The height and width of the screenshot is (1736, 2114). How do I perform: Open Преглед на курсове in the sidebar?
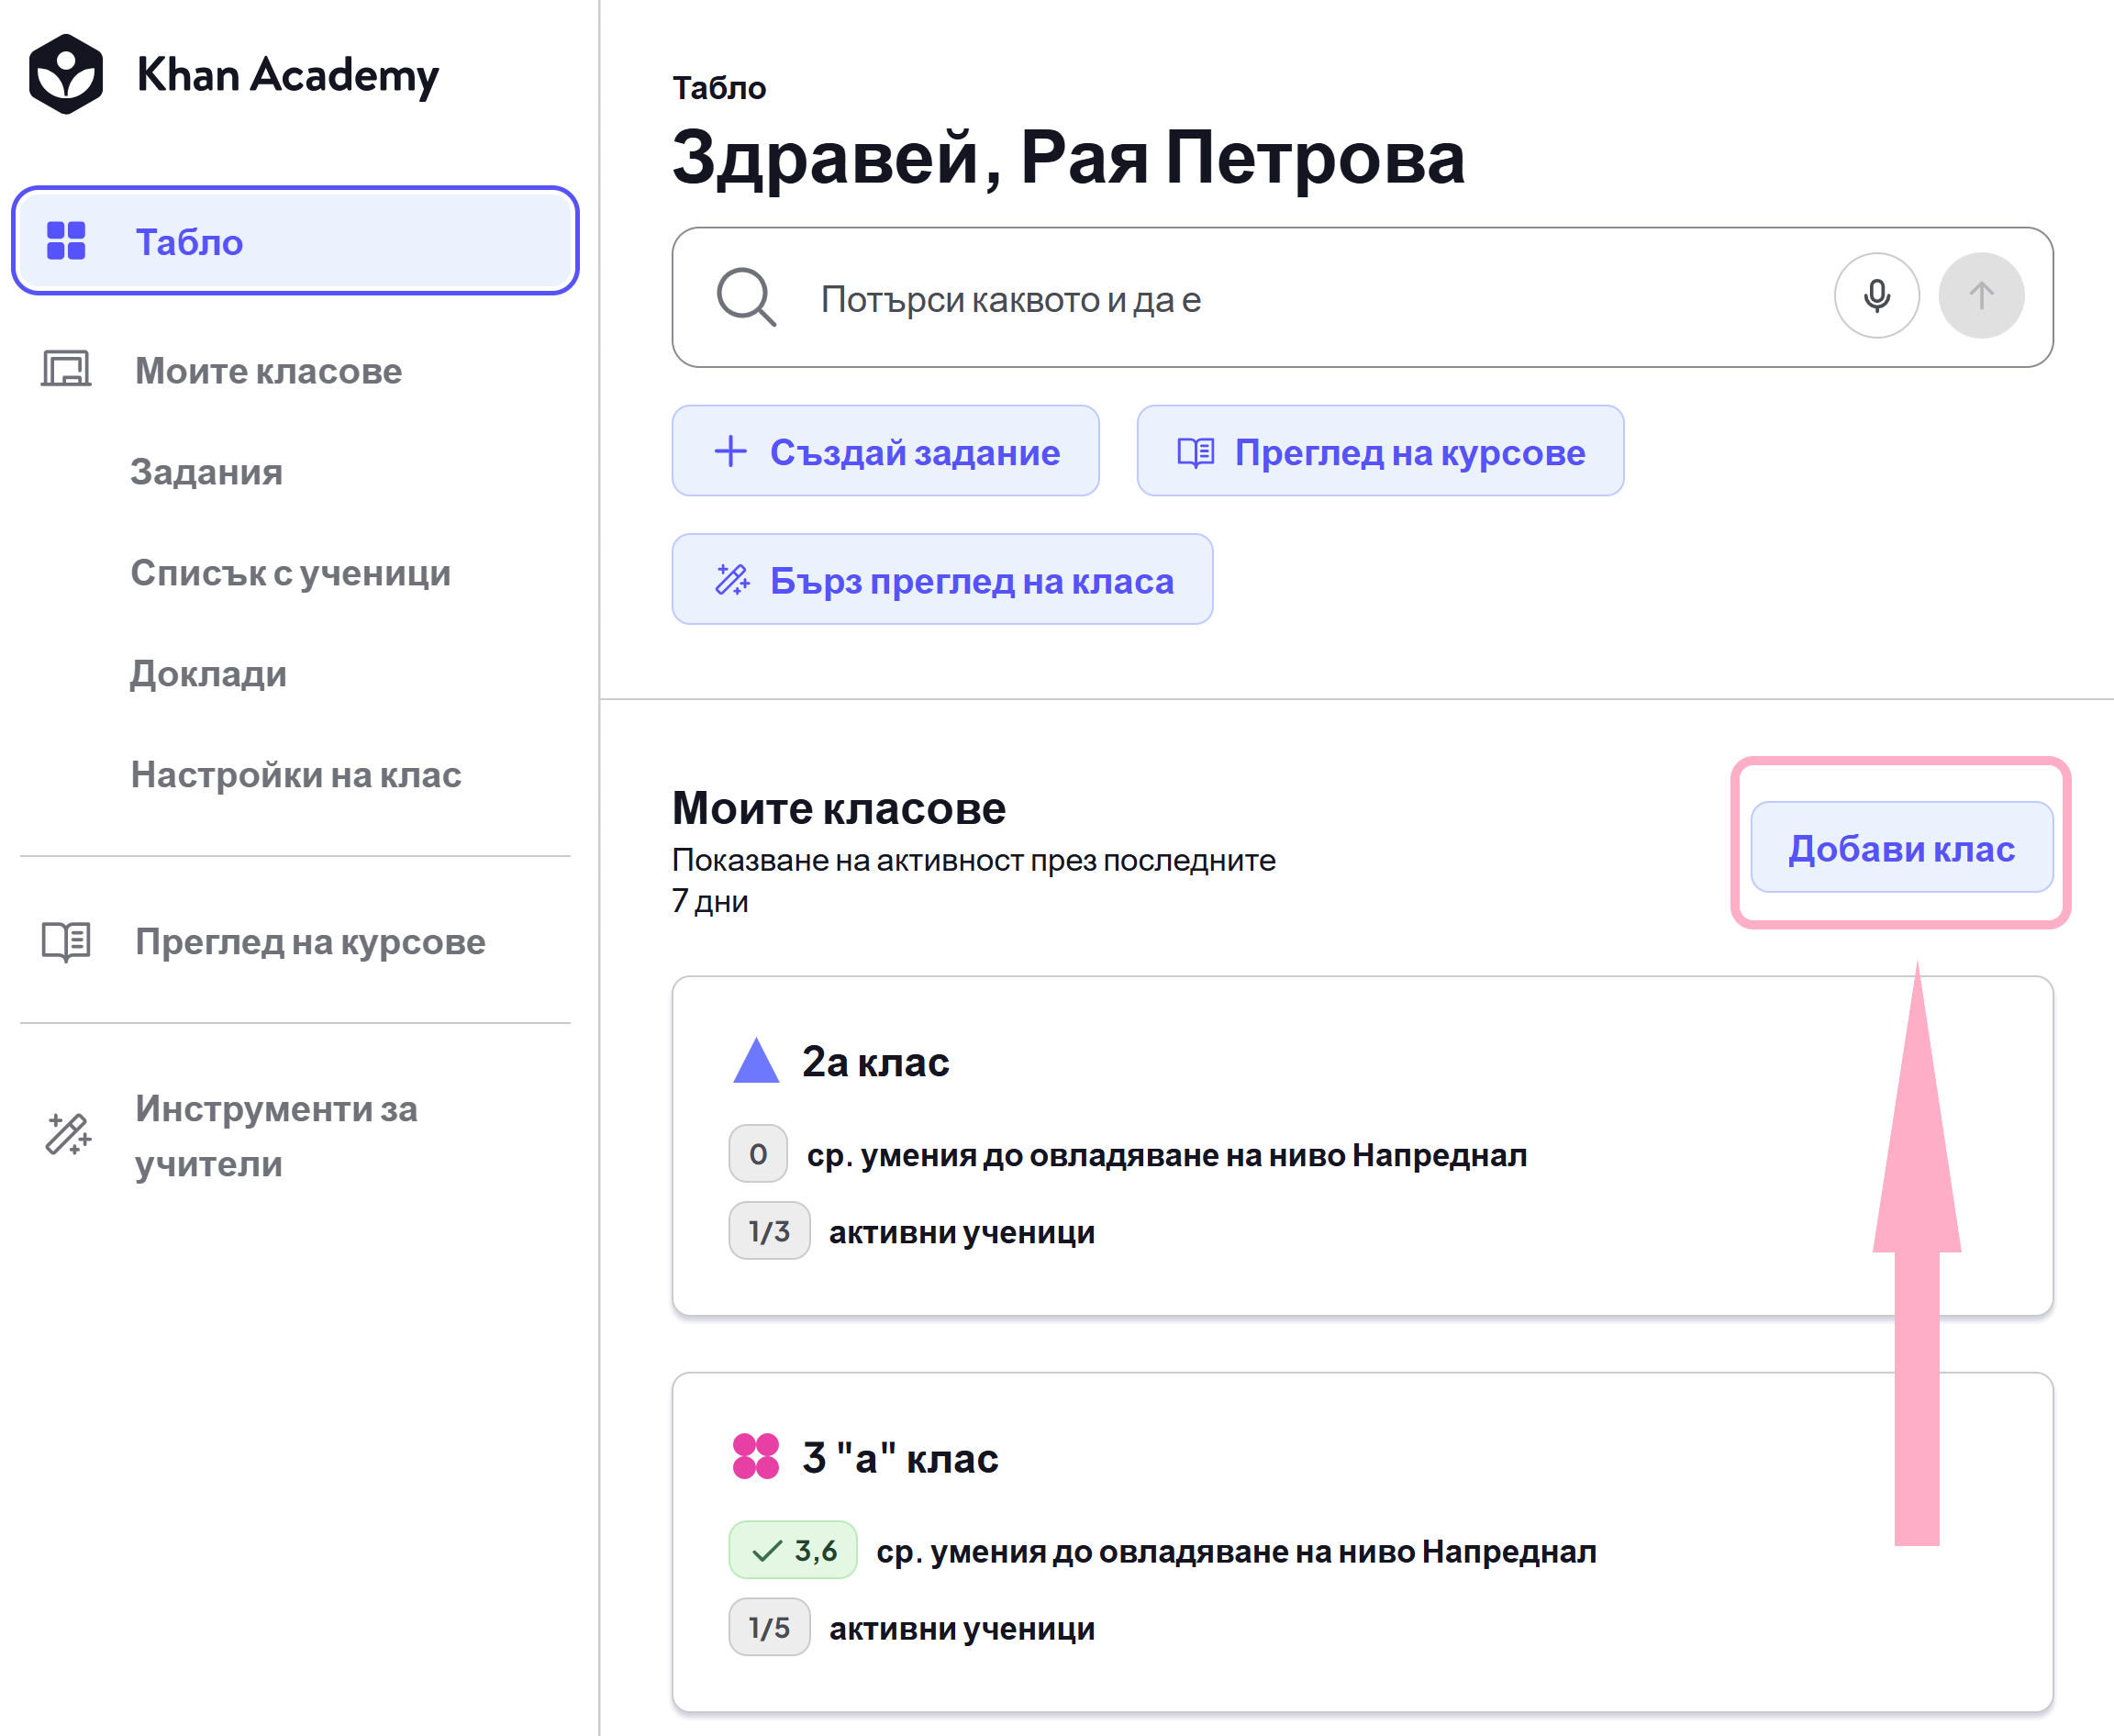(295, 942)
